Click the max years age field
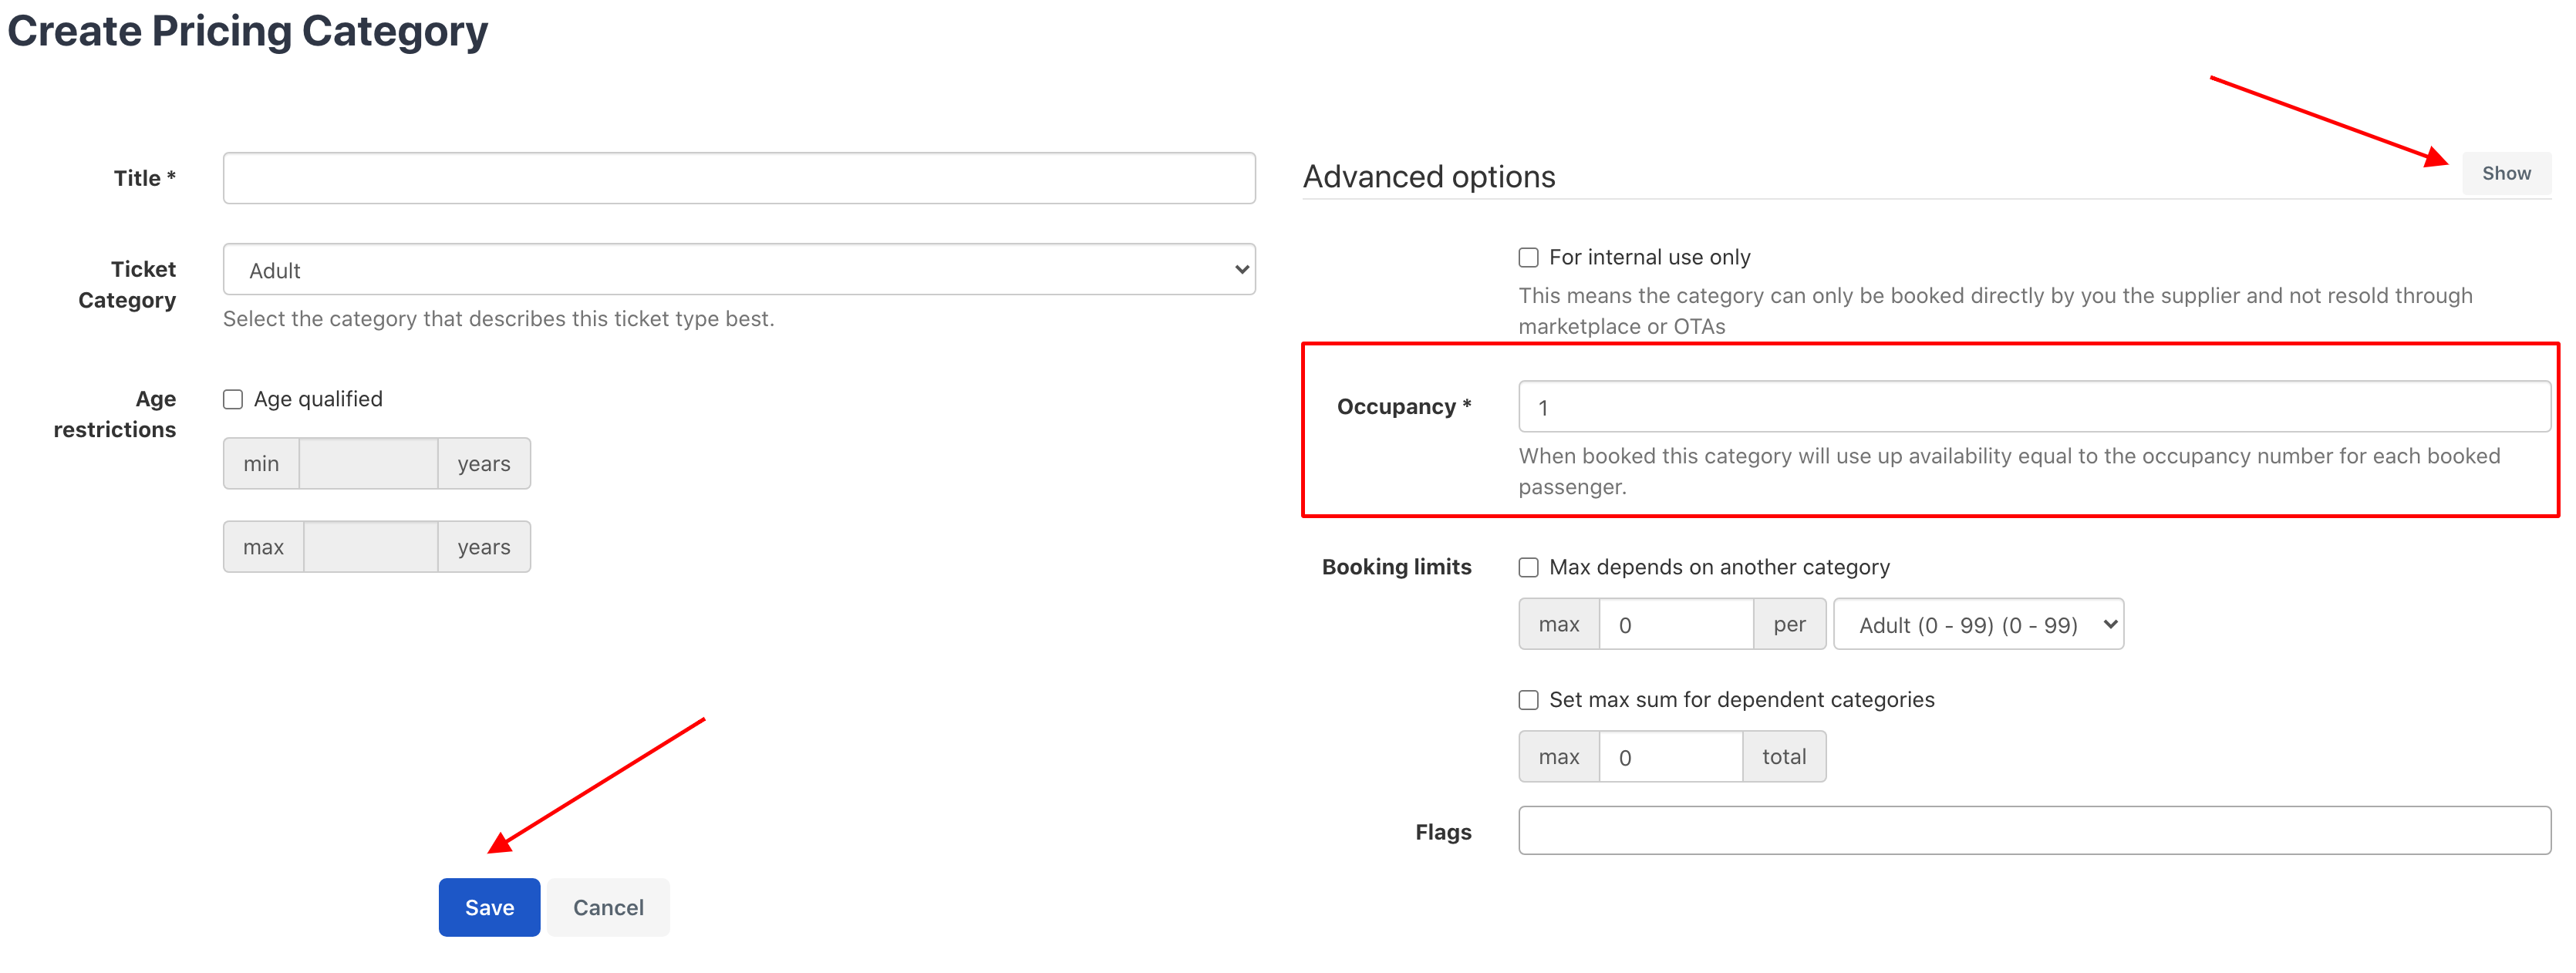2576x973 pixels. pyautogui.click(x=370, y=547)
